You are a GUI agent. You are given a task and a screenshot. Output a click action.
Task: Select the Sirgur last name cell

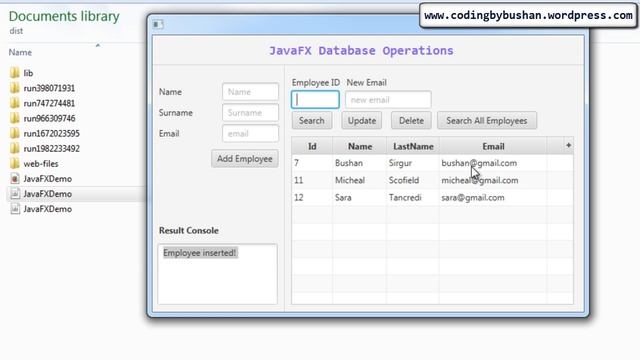click(413, 163)
